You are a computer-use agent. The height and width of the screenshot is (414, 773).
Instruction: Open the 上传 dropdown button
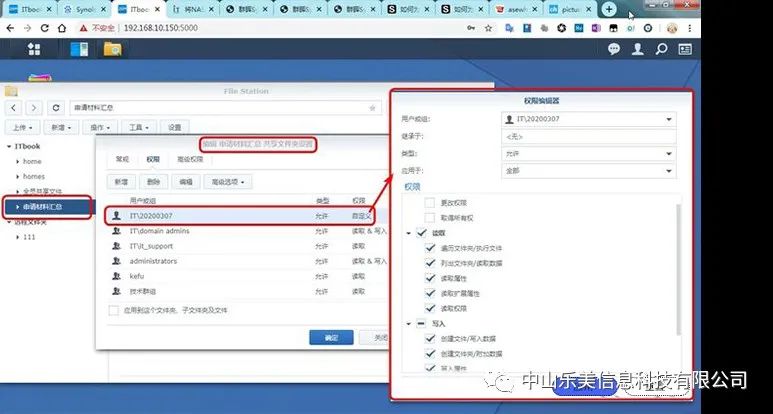(22, 127)
